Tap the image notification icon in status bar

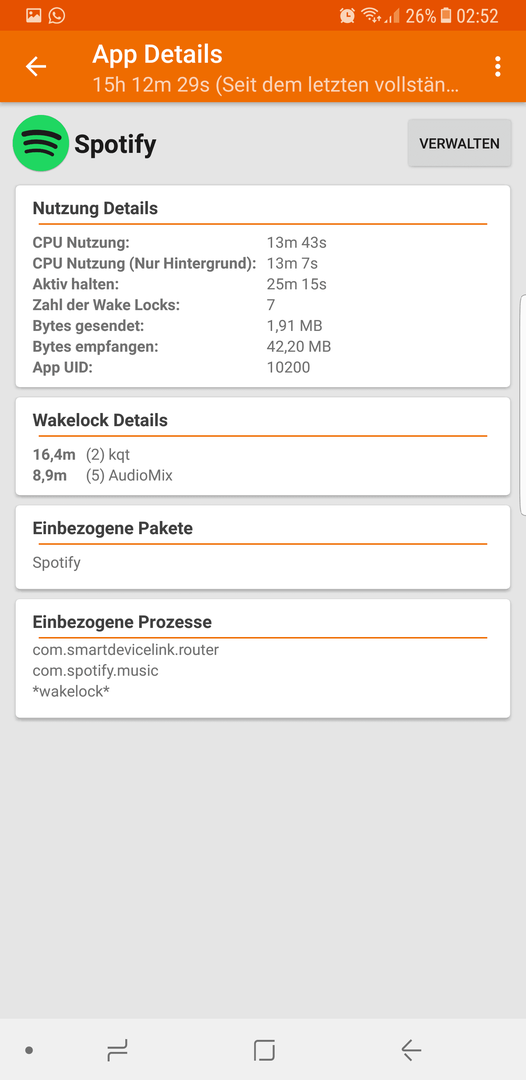pyautogui.click(x=34, y=15)
